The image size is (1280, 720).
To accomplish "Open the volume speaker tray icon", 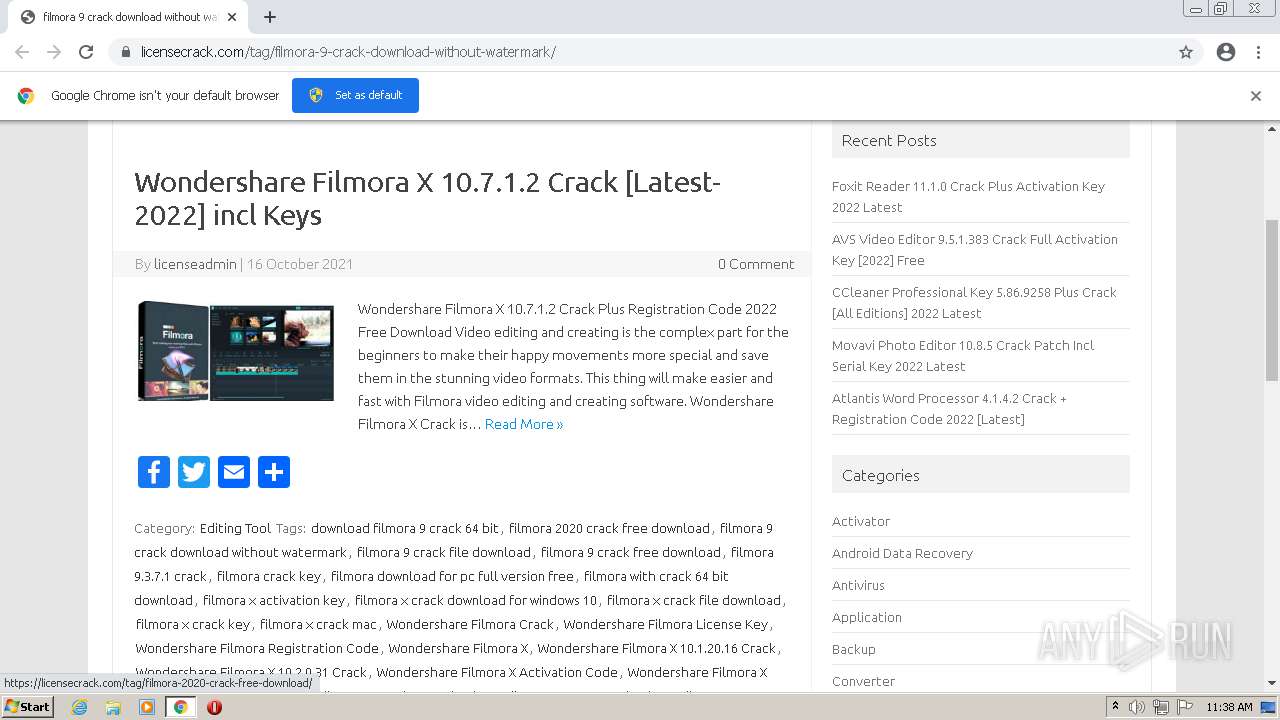I will point(1137,707).
